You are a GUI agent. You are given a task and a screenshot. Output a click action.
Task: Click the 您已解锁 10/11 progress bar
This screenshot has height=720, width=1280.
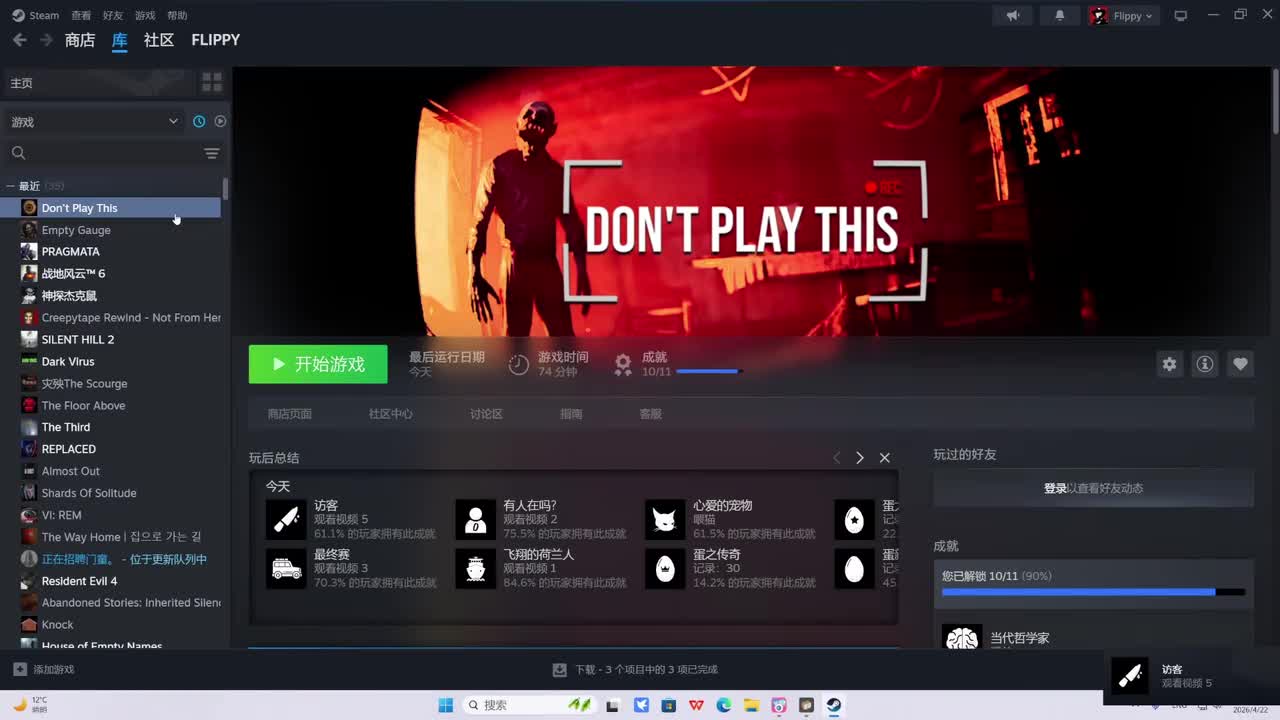pos(1093,592)
